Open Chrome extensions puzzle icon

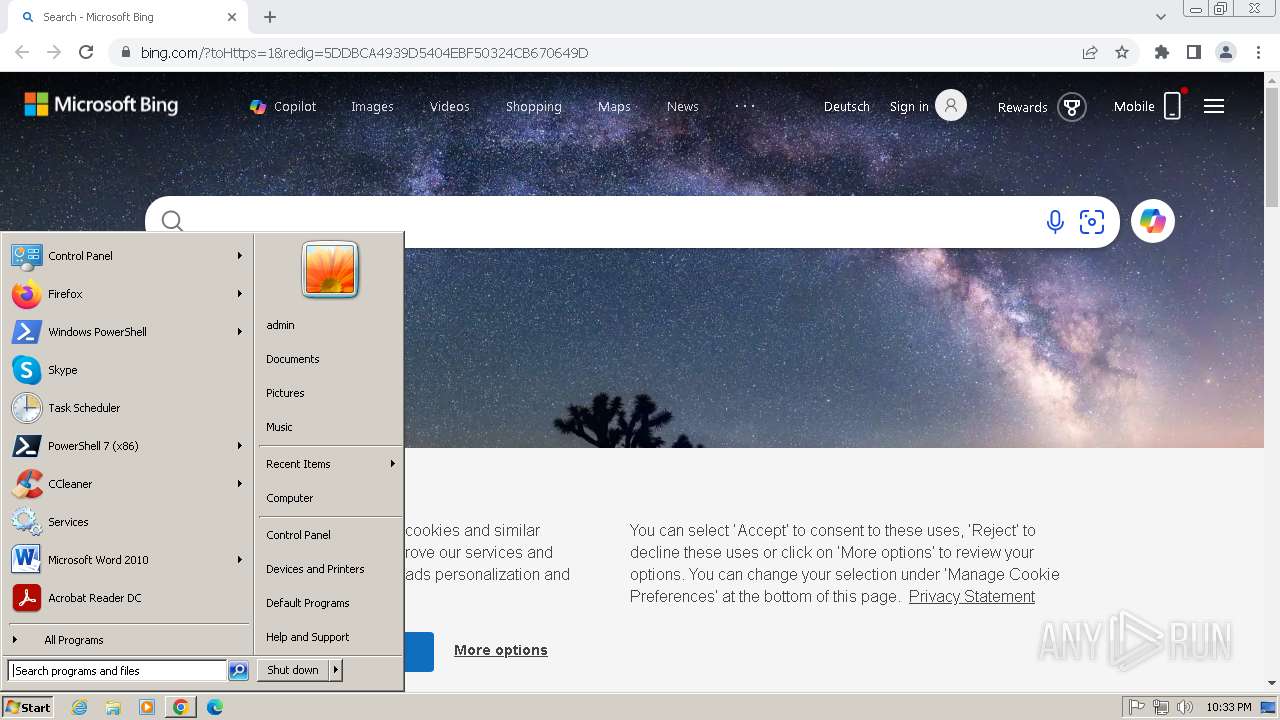click(x=1161, y=52)
